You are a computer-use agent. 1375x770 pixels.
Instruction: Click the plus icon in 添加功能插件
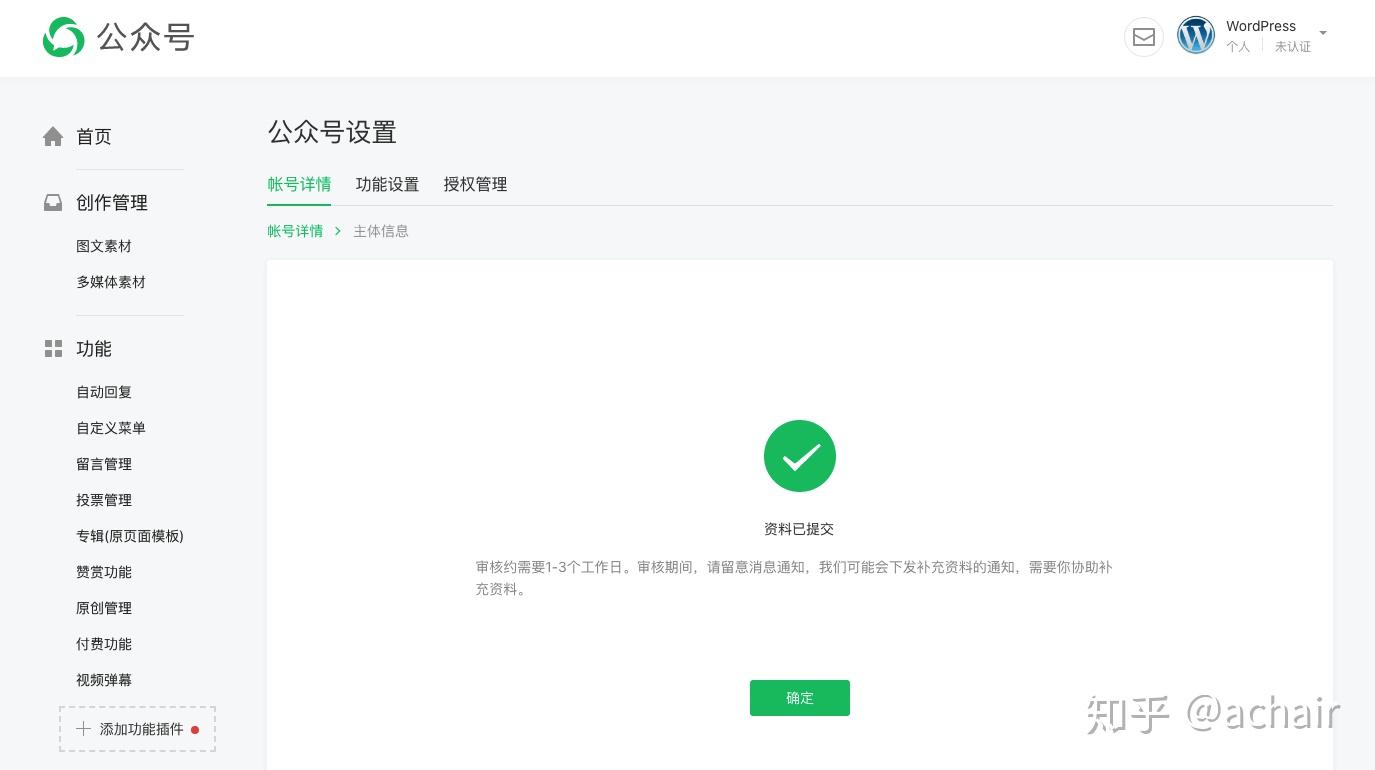tap(83, 729)
